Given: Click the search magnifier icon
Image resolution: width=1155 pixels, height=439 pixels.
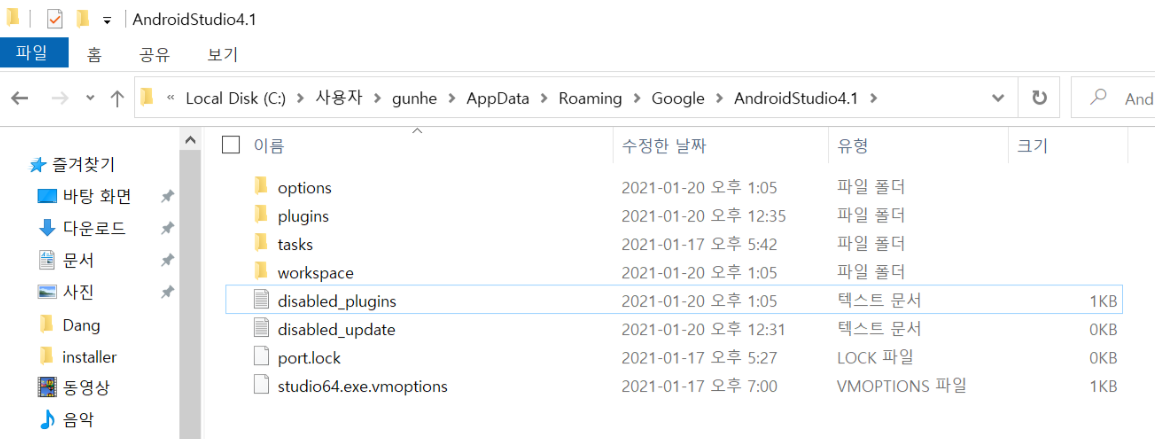Looking at the screenshot, I should (1099, 98).
